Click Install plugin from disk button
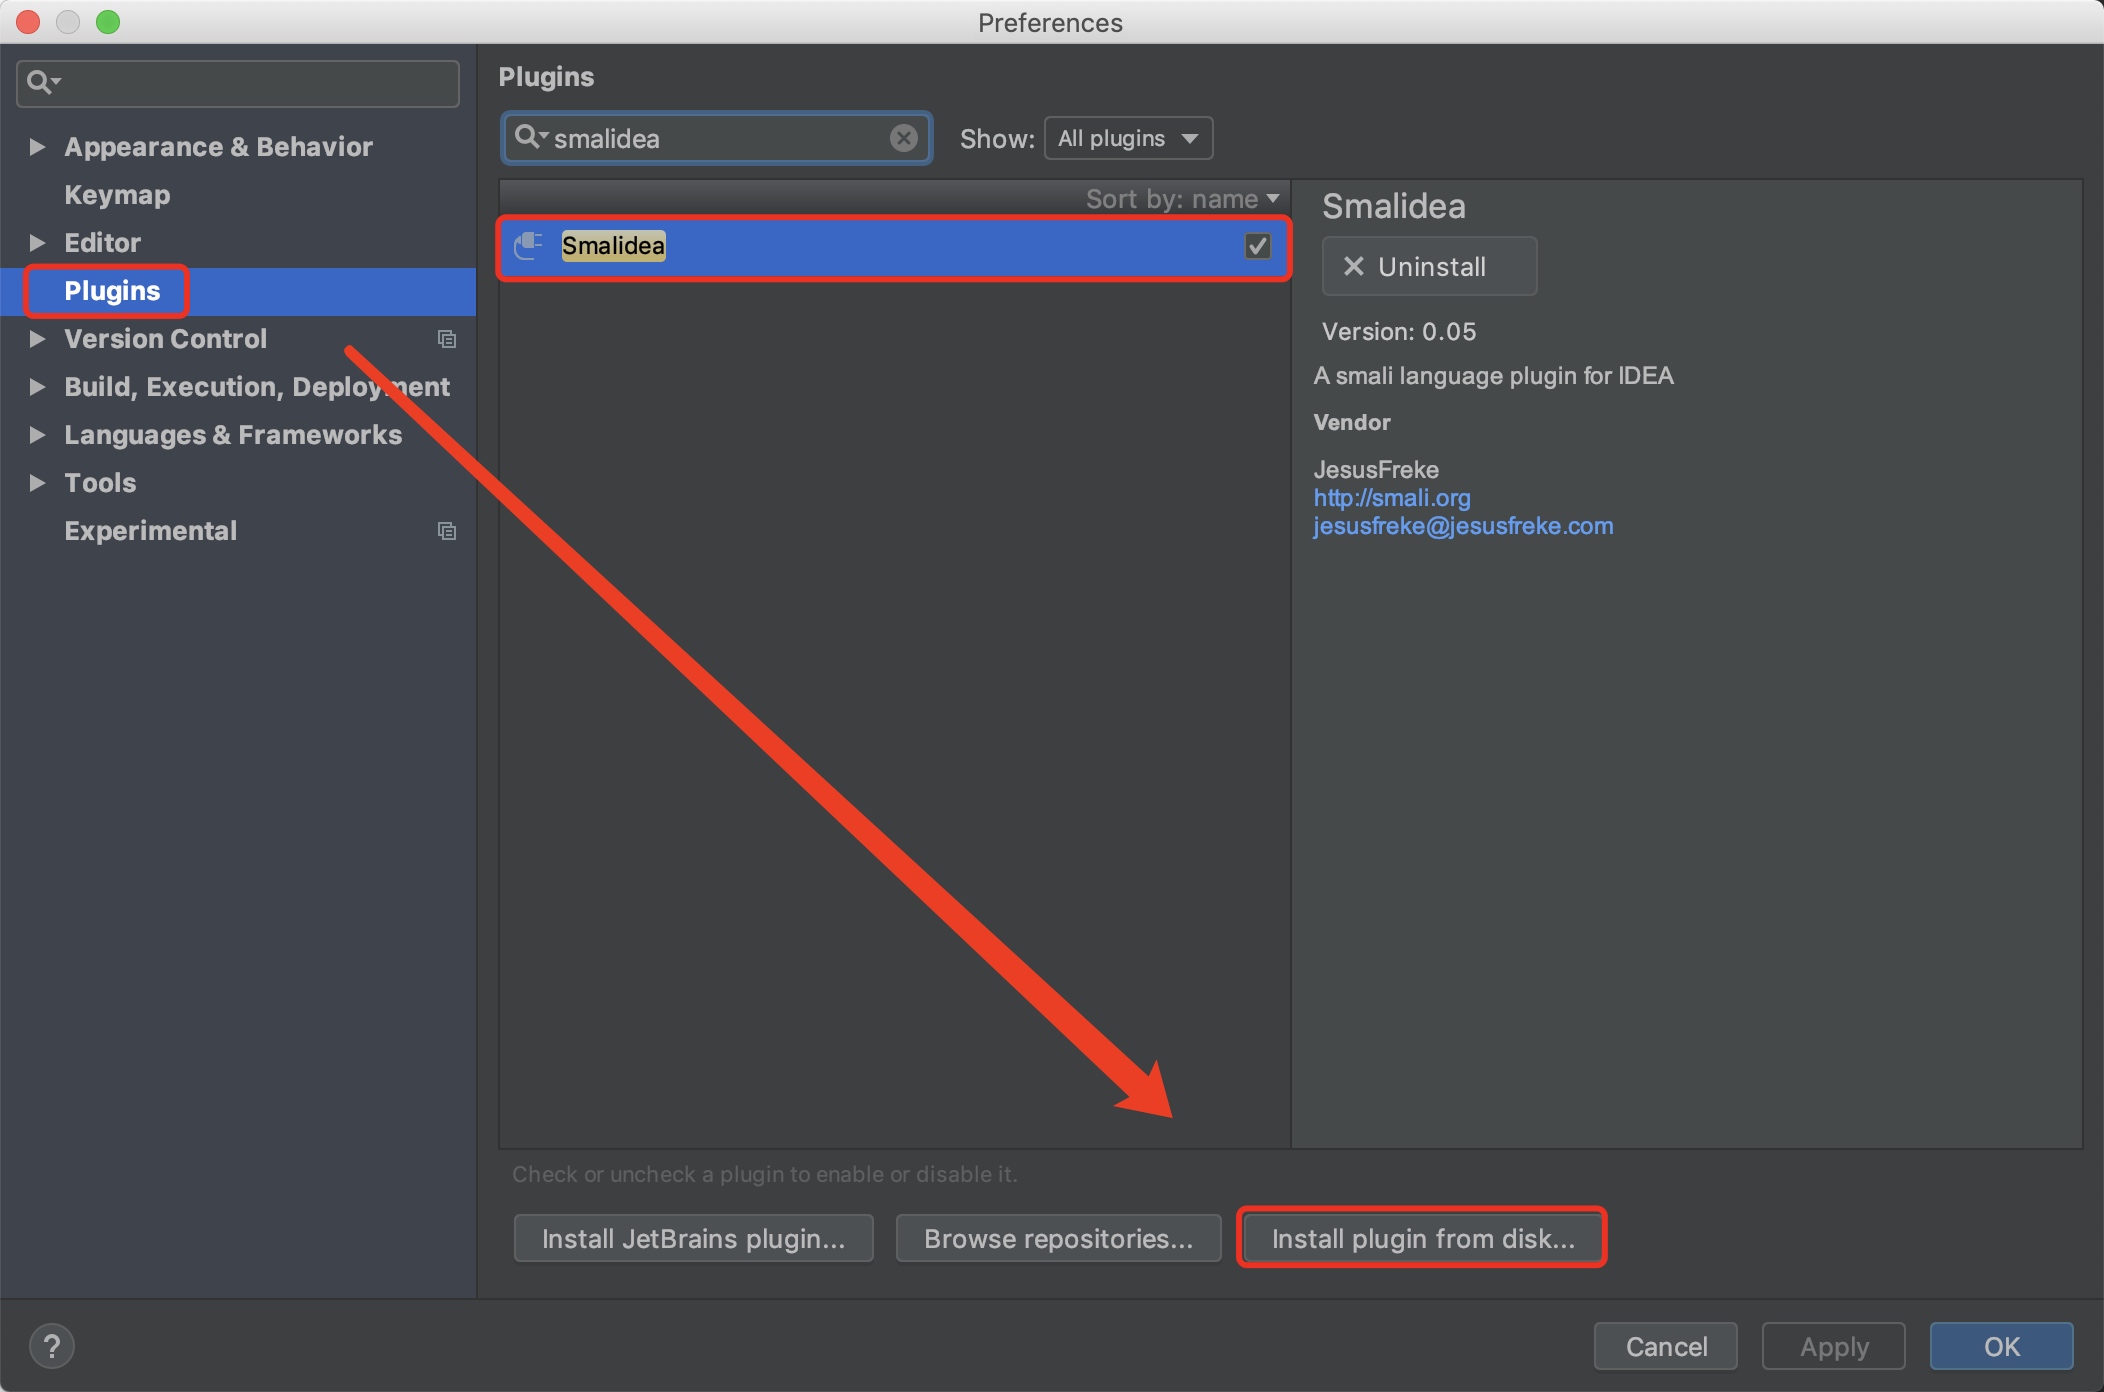 1422,1238
